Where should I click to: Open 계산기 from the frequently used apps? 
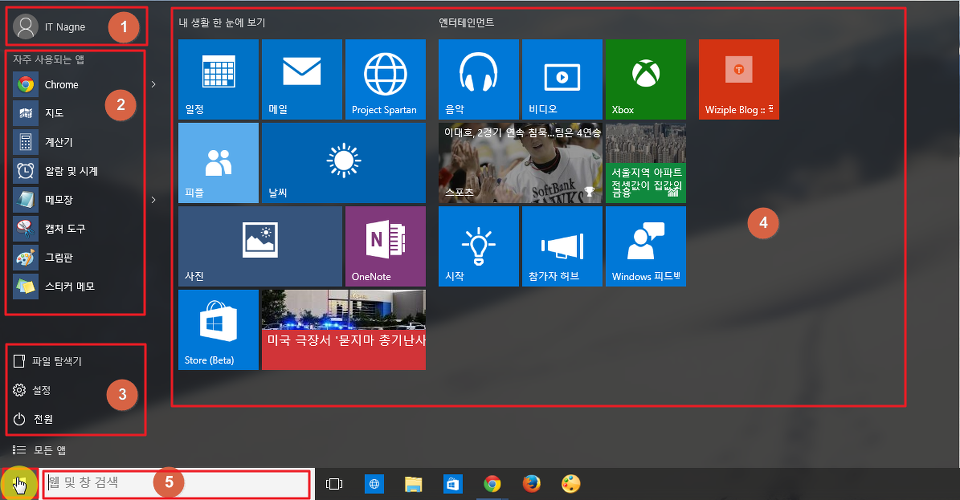tap(58, 142)
